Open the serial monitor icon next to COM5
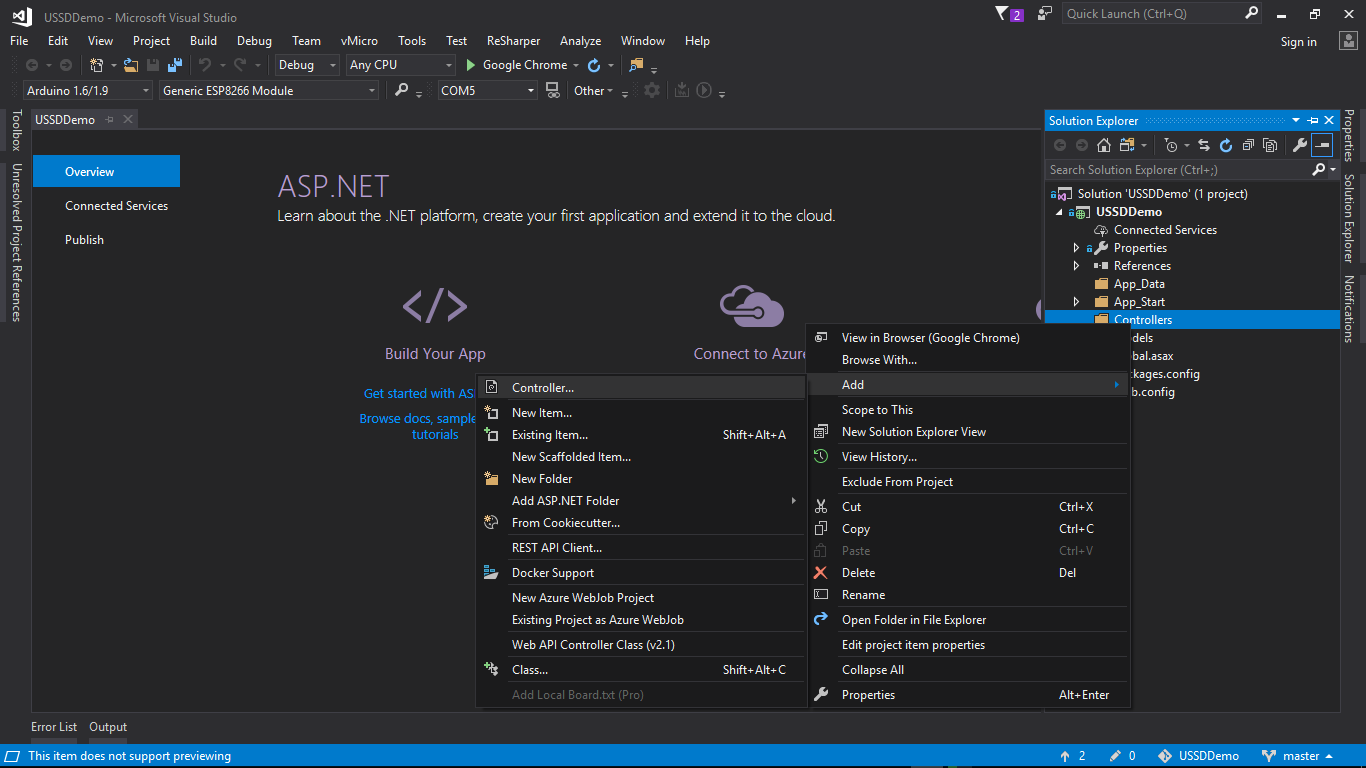The height and width of the screenshot is (768, 1366). point(552,90)
